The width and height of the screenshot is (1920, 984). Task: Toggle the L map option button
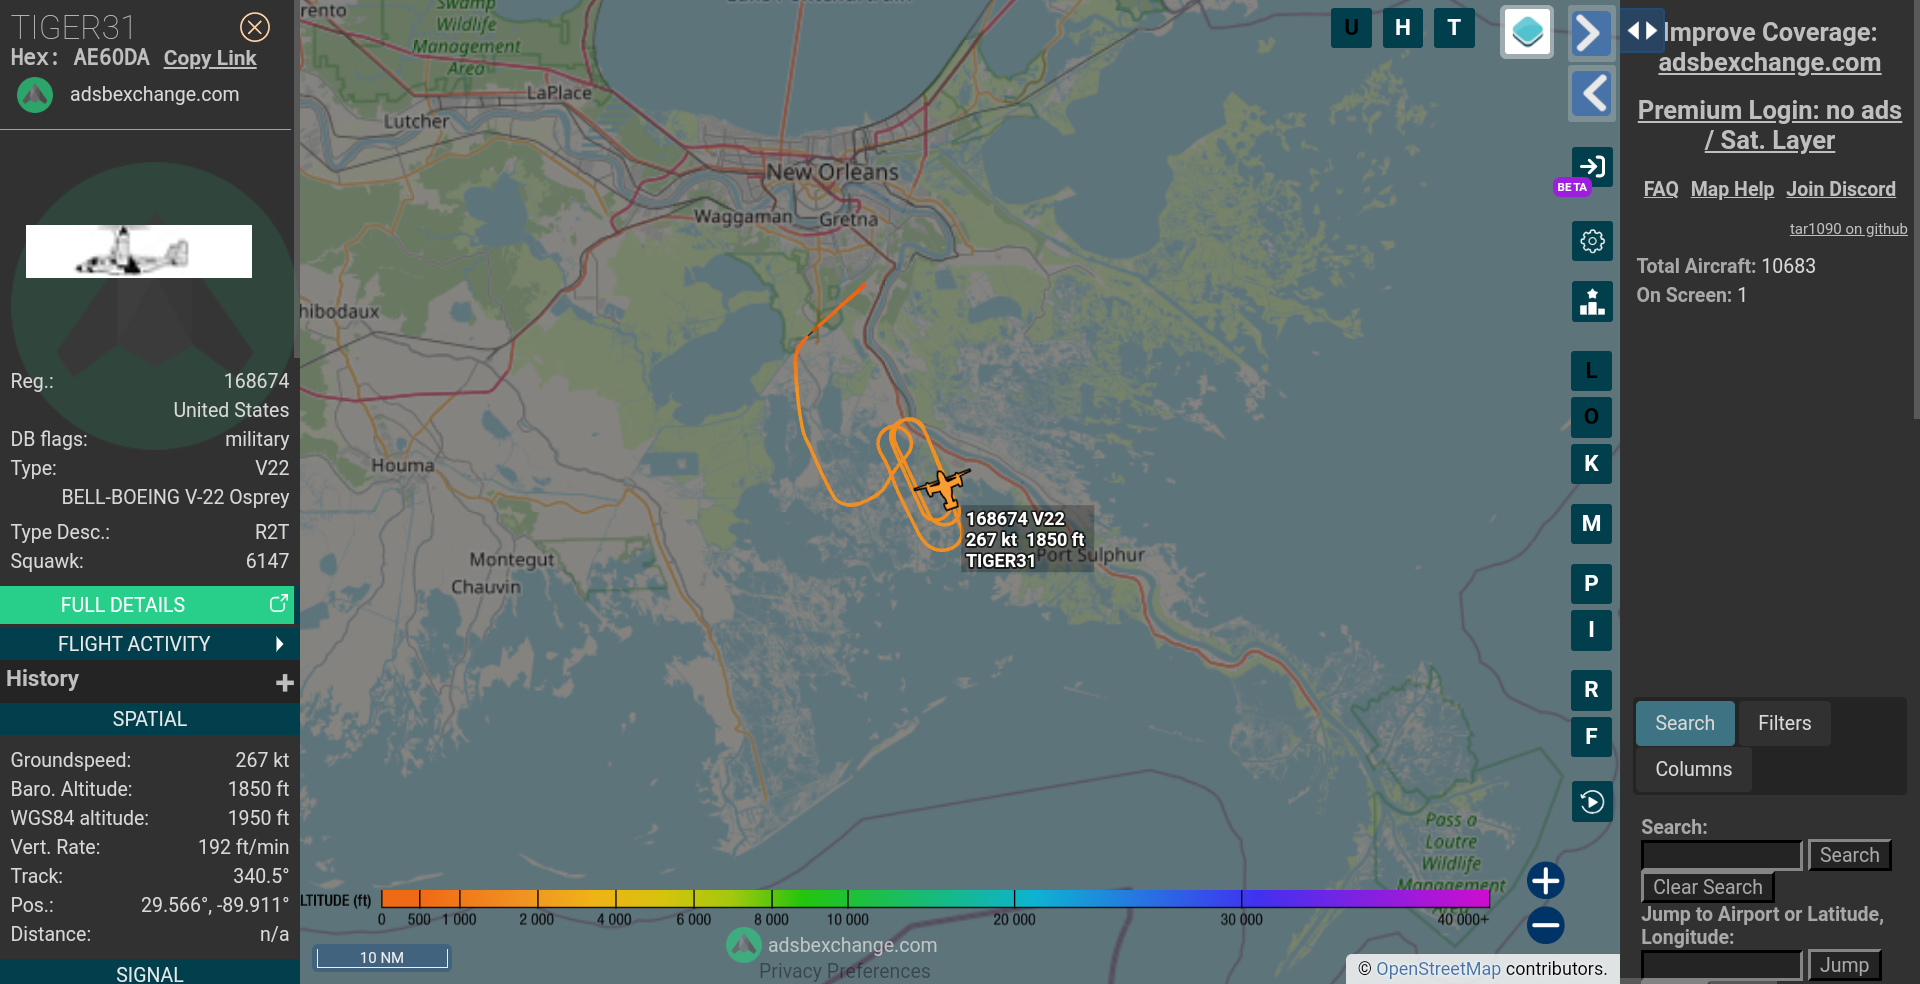click(1591, 371)
